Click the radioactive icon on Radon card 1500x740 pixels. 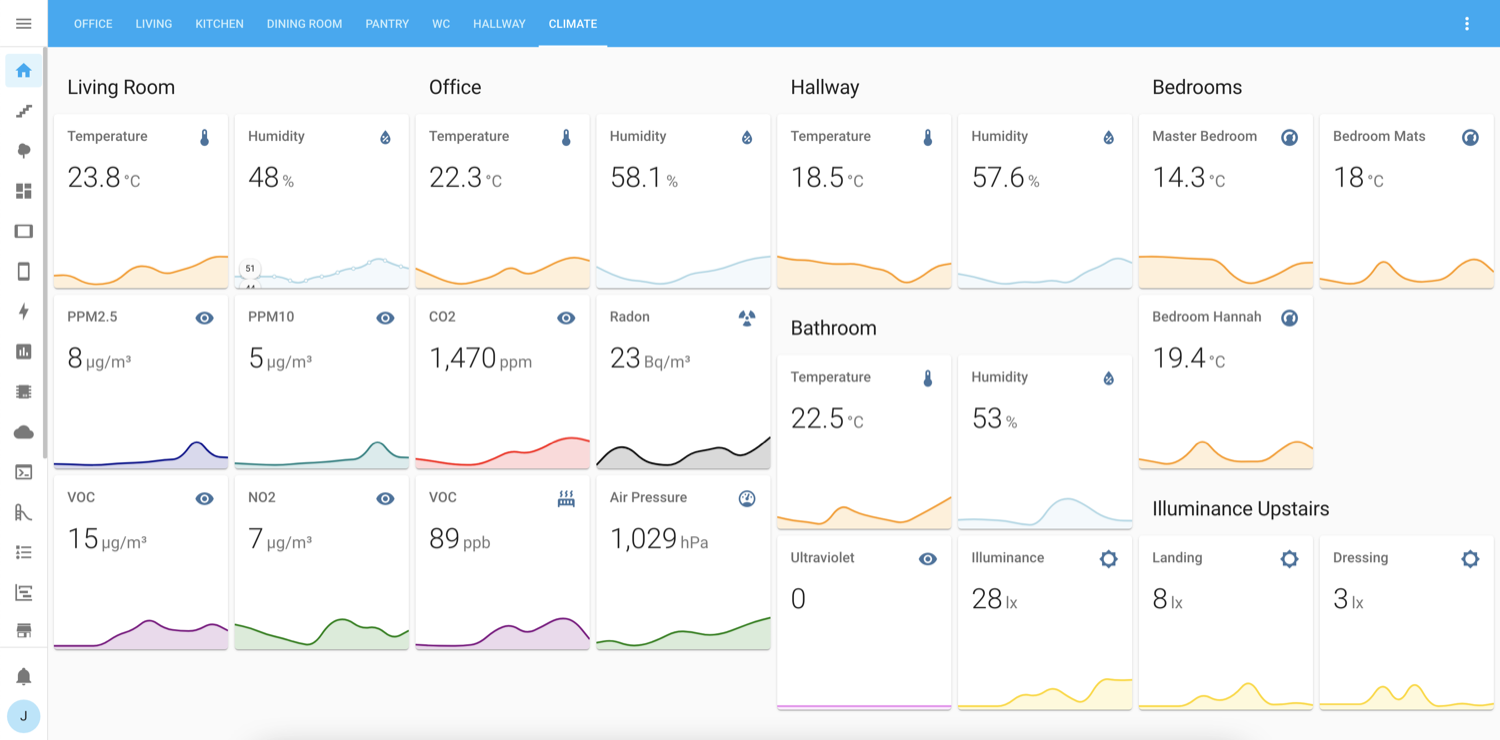(747, 318)
